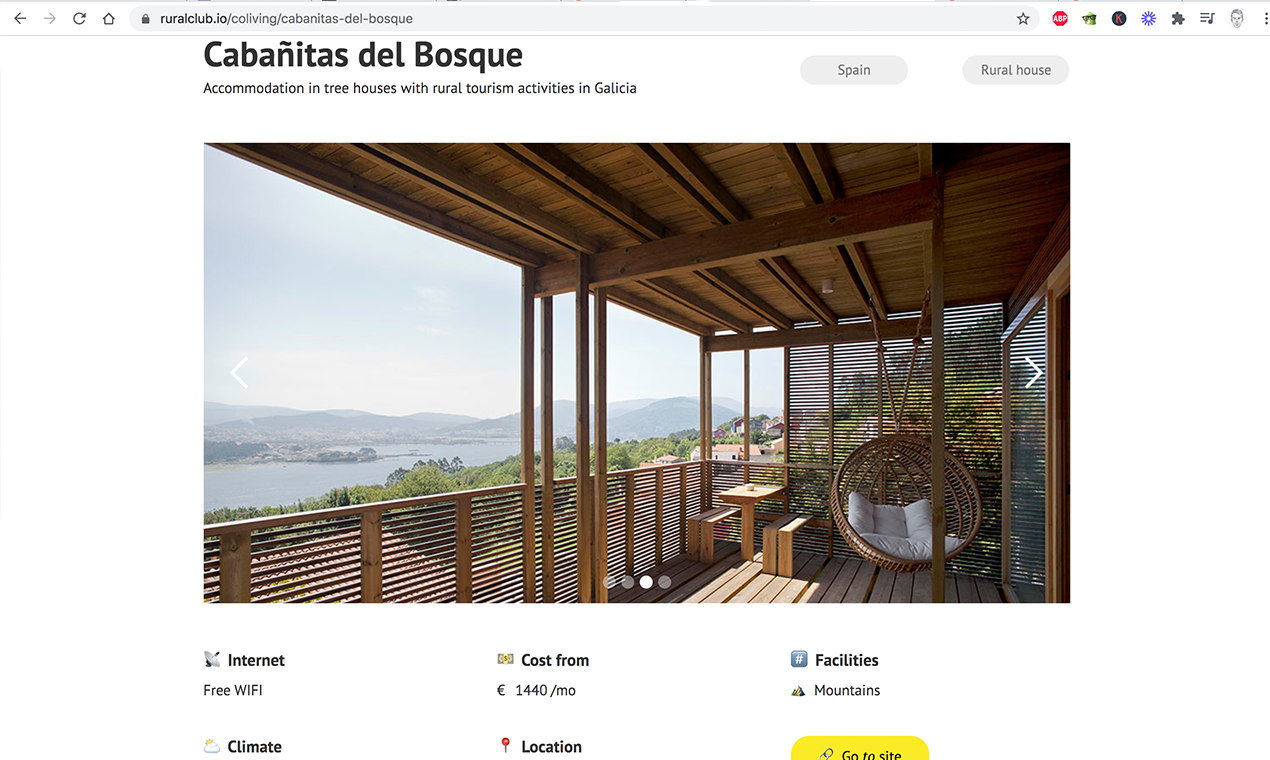1270x760 pixels.
Task: Open the media control playlist icon
Action: (1207, 18)
